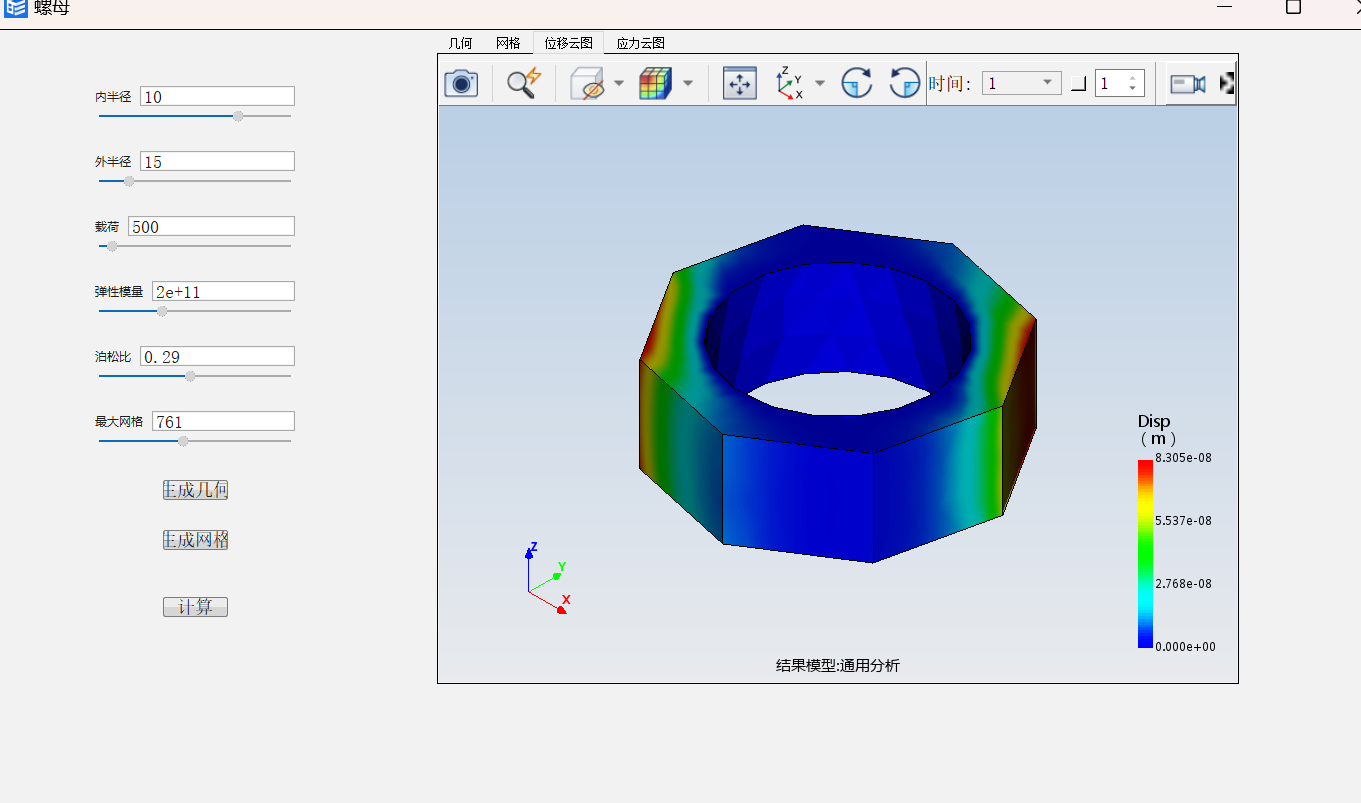
Task: Click the 最大网格 slider handle
Action: (x=183, y=441)
